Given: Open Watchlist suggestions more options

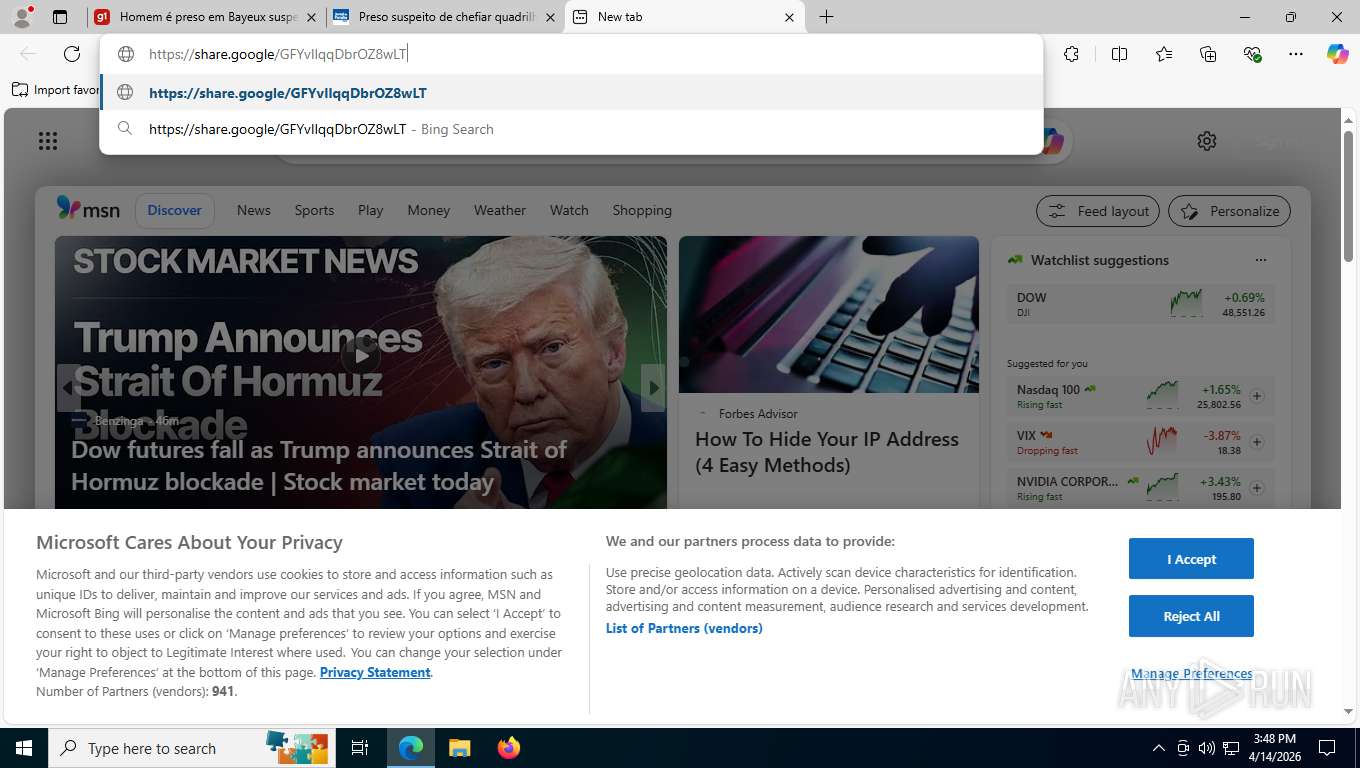Looking at the screenshot, I should (1261, 260).
